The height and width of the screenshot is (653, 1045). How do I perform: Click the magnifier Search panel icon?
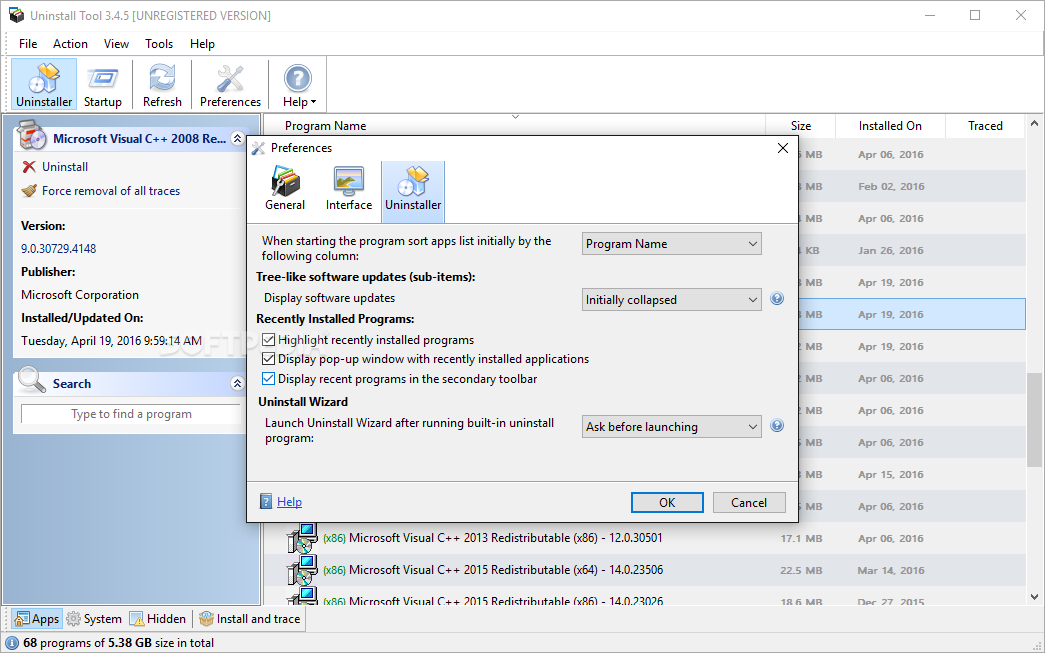tap(31, 380)
